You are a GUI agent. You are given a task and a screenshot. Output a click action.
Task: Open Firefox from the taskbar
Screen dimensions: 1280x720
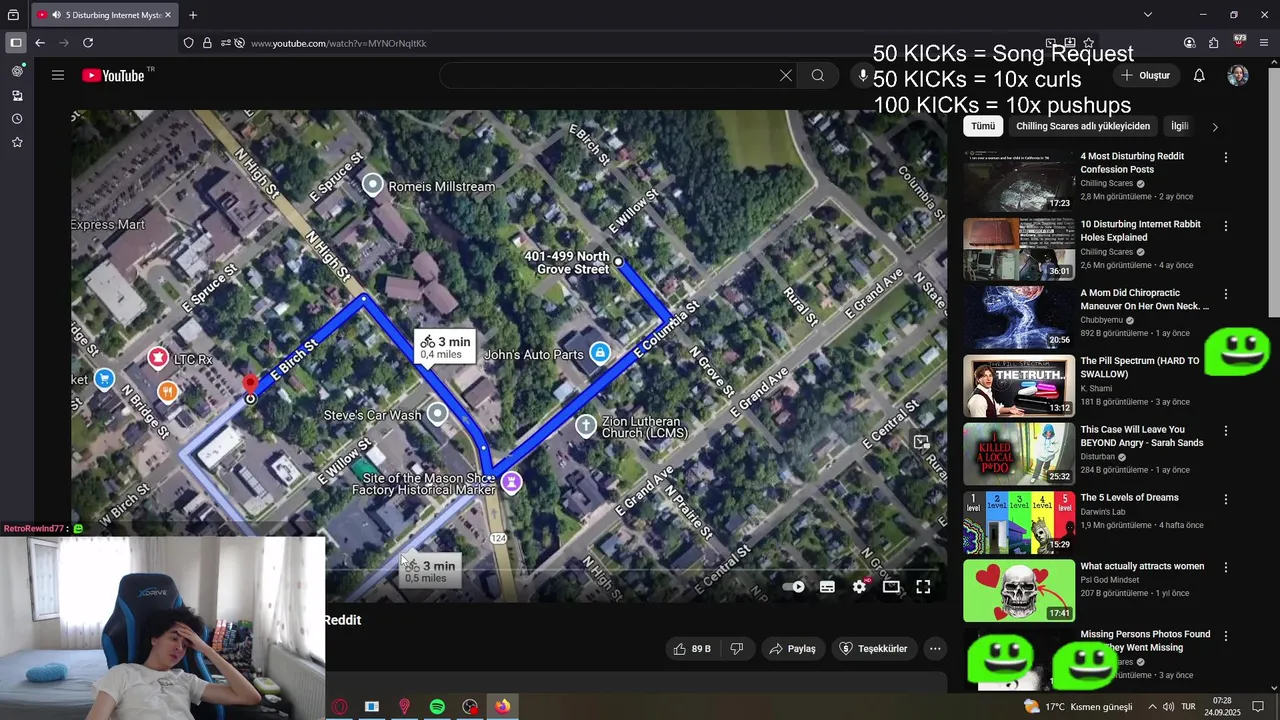[x=502, y=707]
